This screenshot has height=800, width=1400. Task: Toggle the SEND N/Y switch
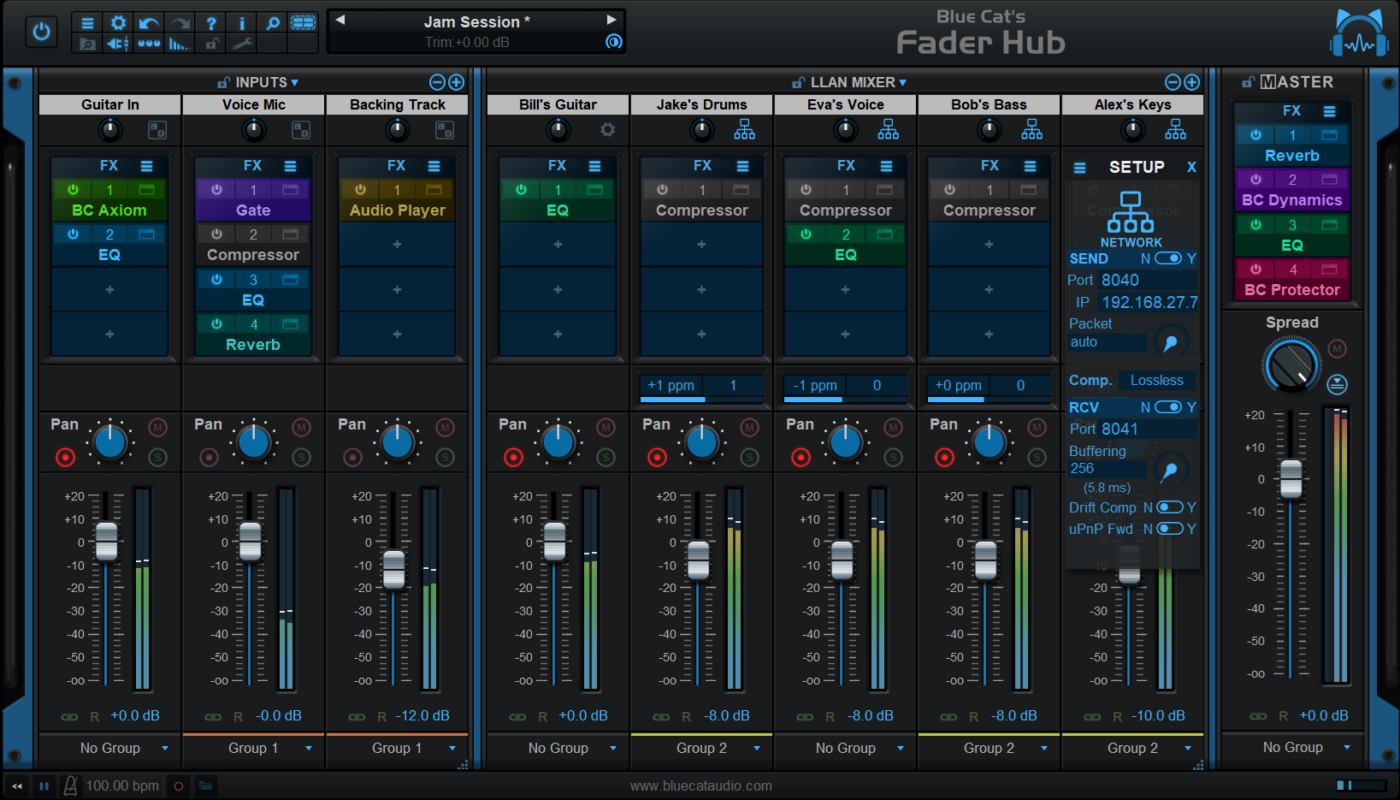[1168, 258]
